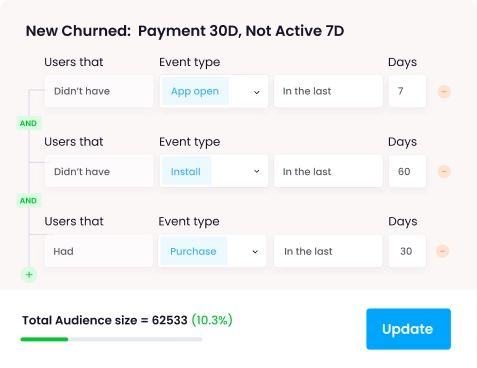Remove the App open condition row
The image size is (477, 368).
point(444,92)
